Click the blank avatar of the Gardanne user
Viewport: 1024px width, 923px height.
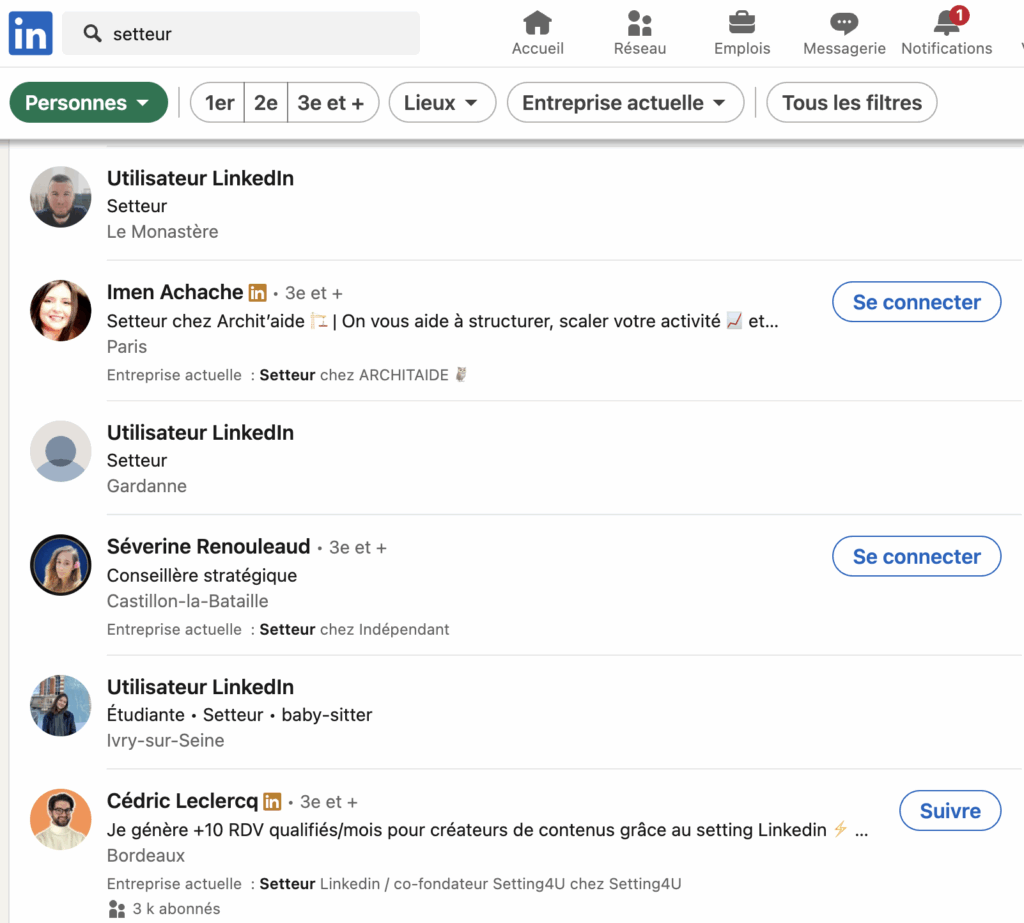[61, 451]
